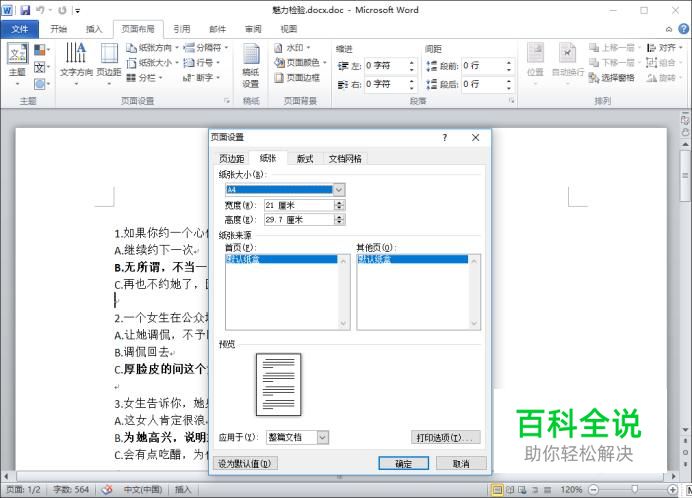Open the 行号 line numbers dropdown
Image resolution: width=692 pixels, height=498 pixels.
202,63
